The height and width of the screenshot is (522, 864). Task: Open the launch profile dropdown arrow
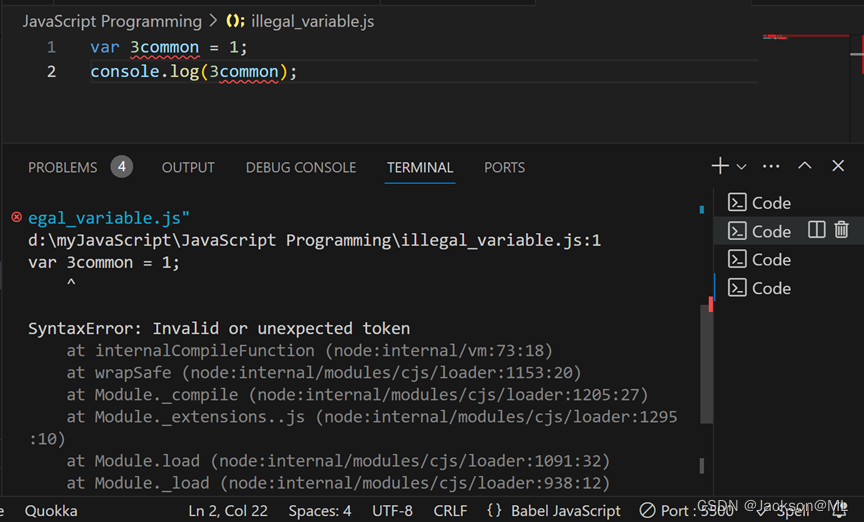[x=742, y=167]
